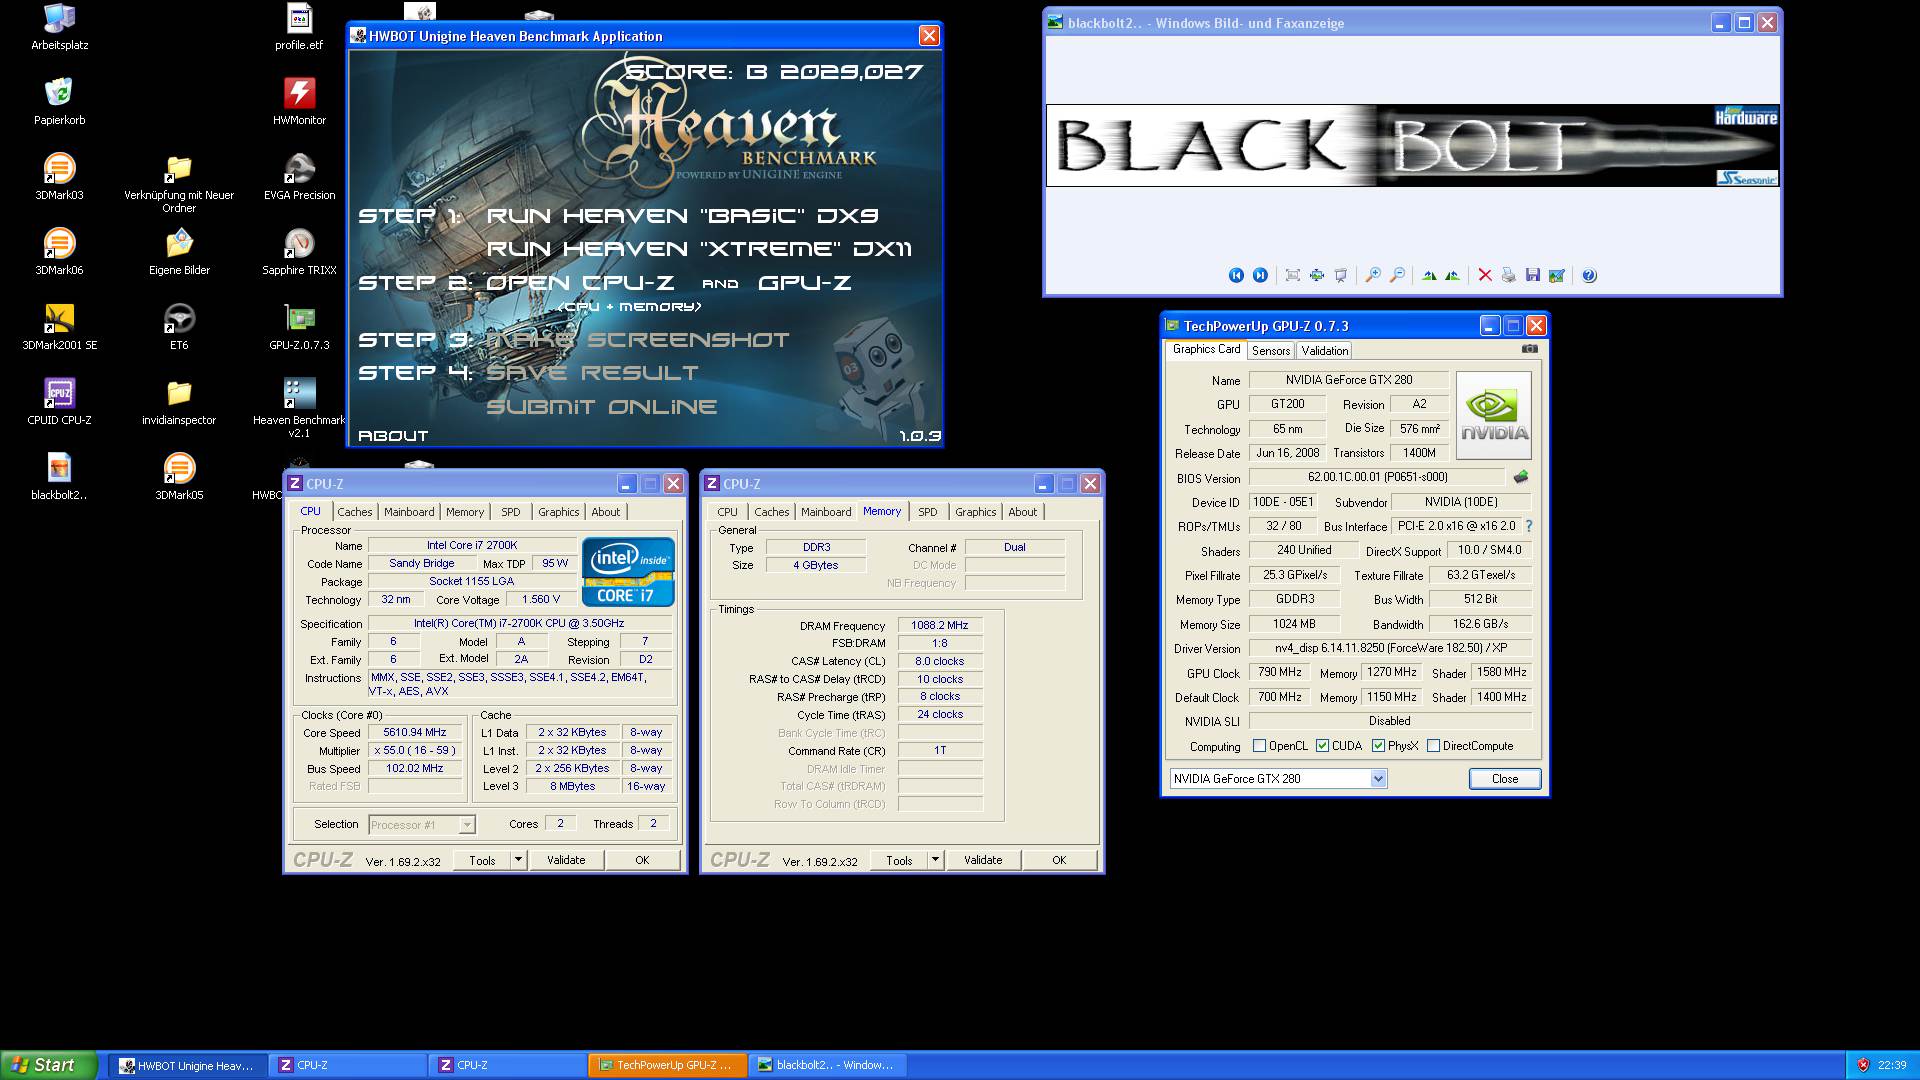This screenshot has height=1080, width=1920.
Task: Switch to Sensors tab in GPU-Z
Action: tap(1271, 351)
